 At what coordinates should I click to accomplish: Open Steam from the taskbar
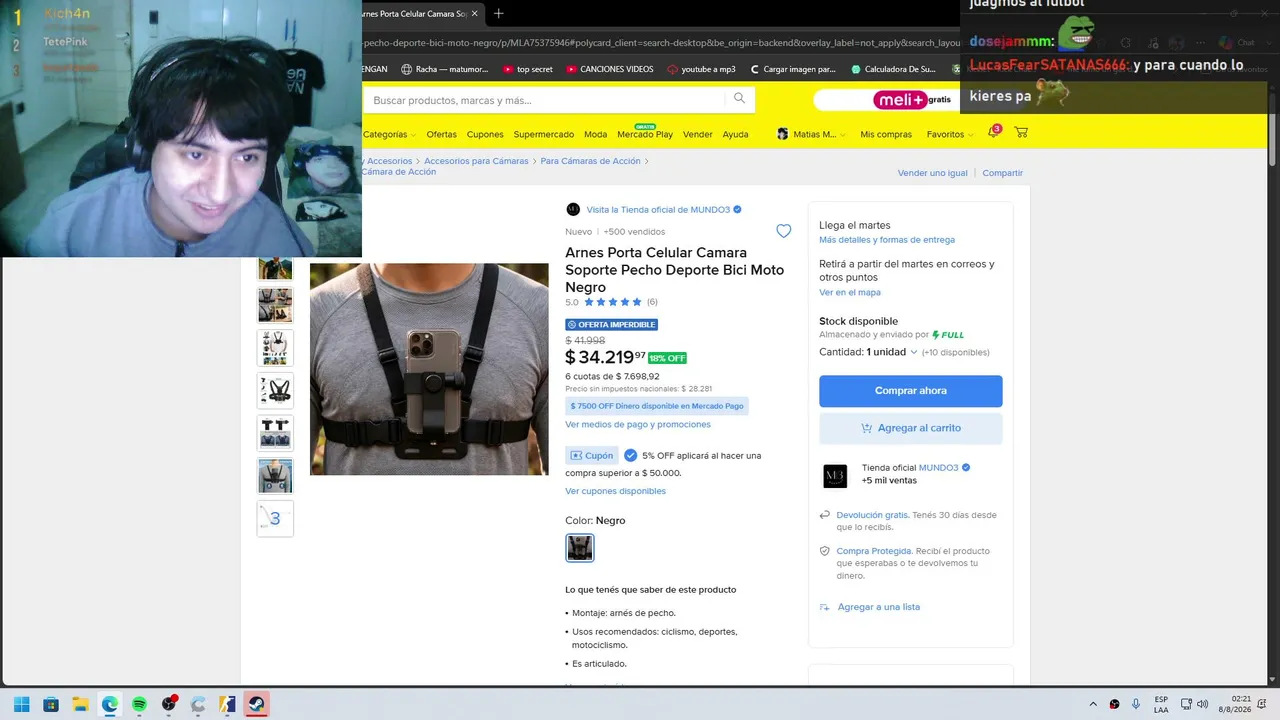point(256,704)
